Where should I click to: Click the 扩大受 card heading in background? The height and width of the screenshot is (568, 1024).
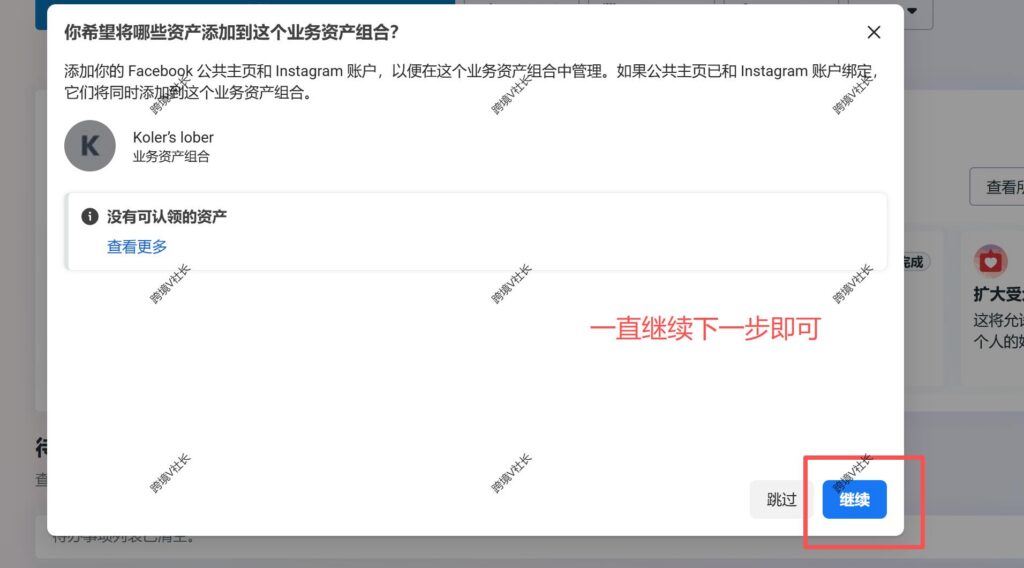tap(998, 294)
